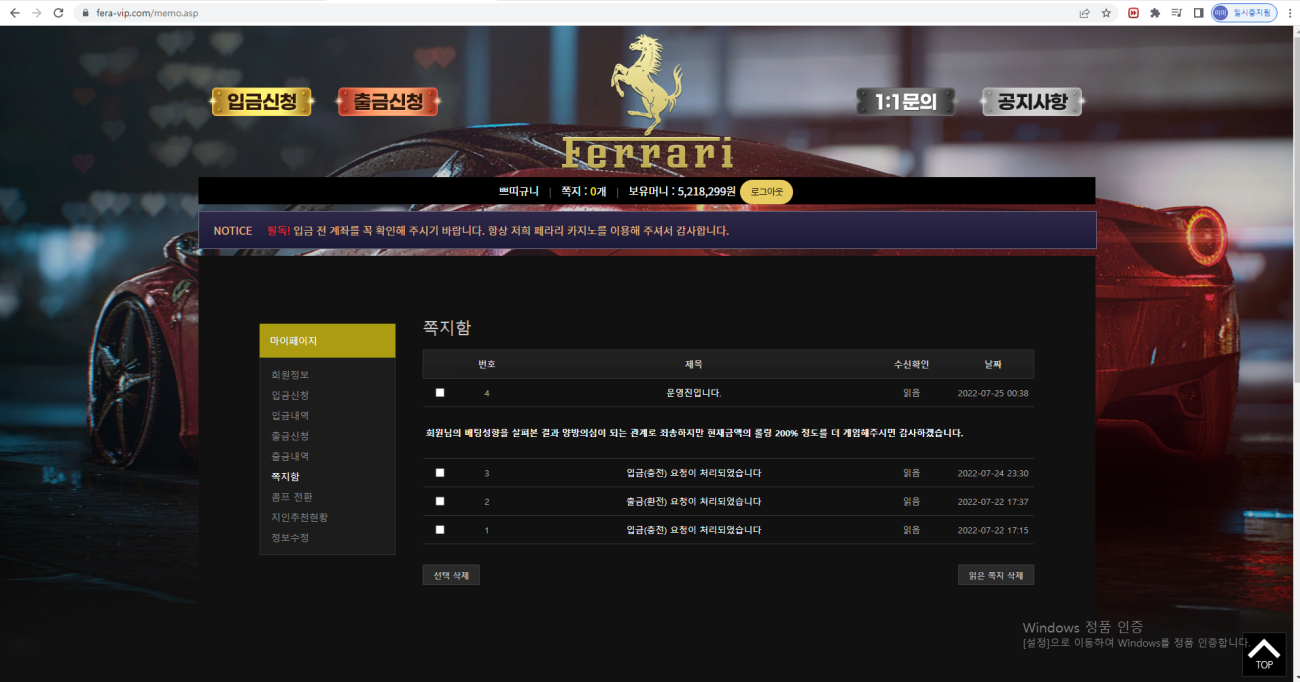This screenshot has width=1300, height=682.
Task: Open 출금신청 in the My Page sidebar
Action: 290,436
